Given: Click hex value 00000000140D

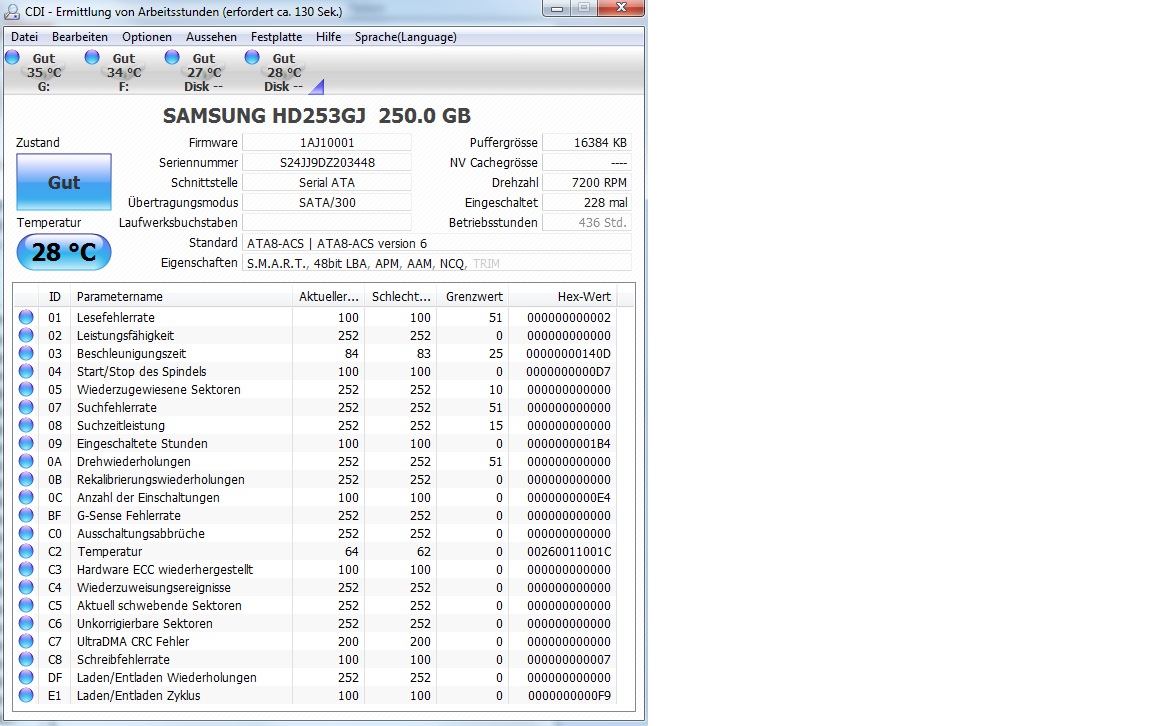Looking at the screenshot, I should point(569,353).
